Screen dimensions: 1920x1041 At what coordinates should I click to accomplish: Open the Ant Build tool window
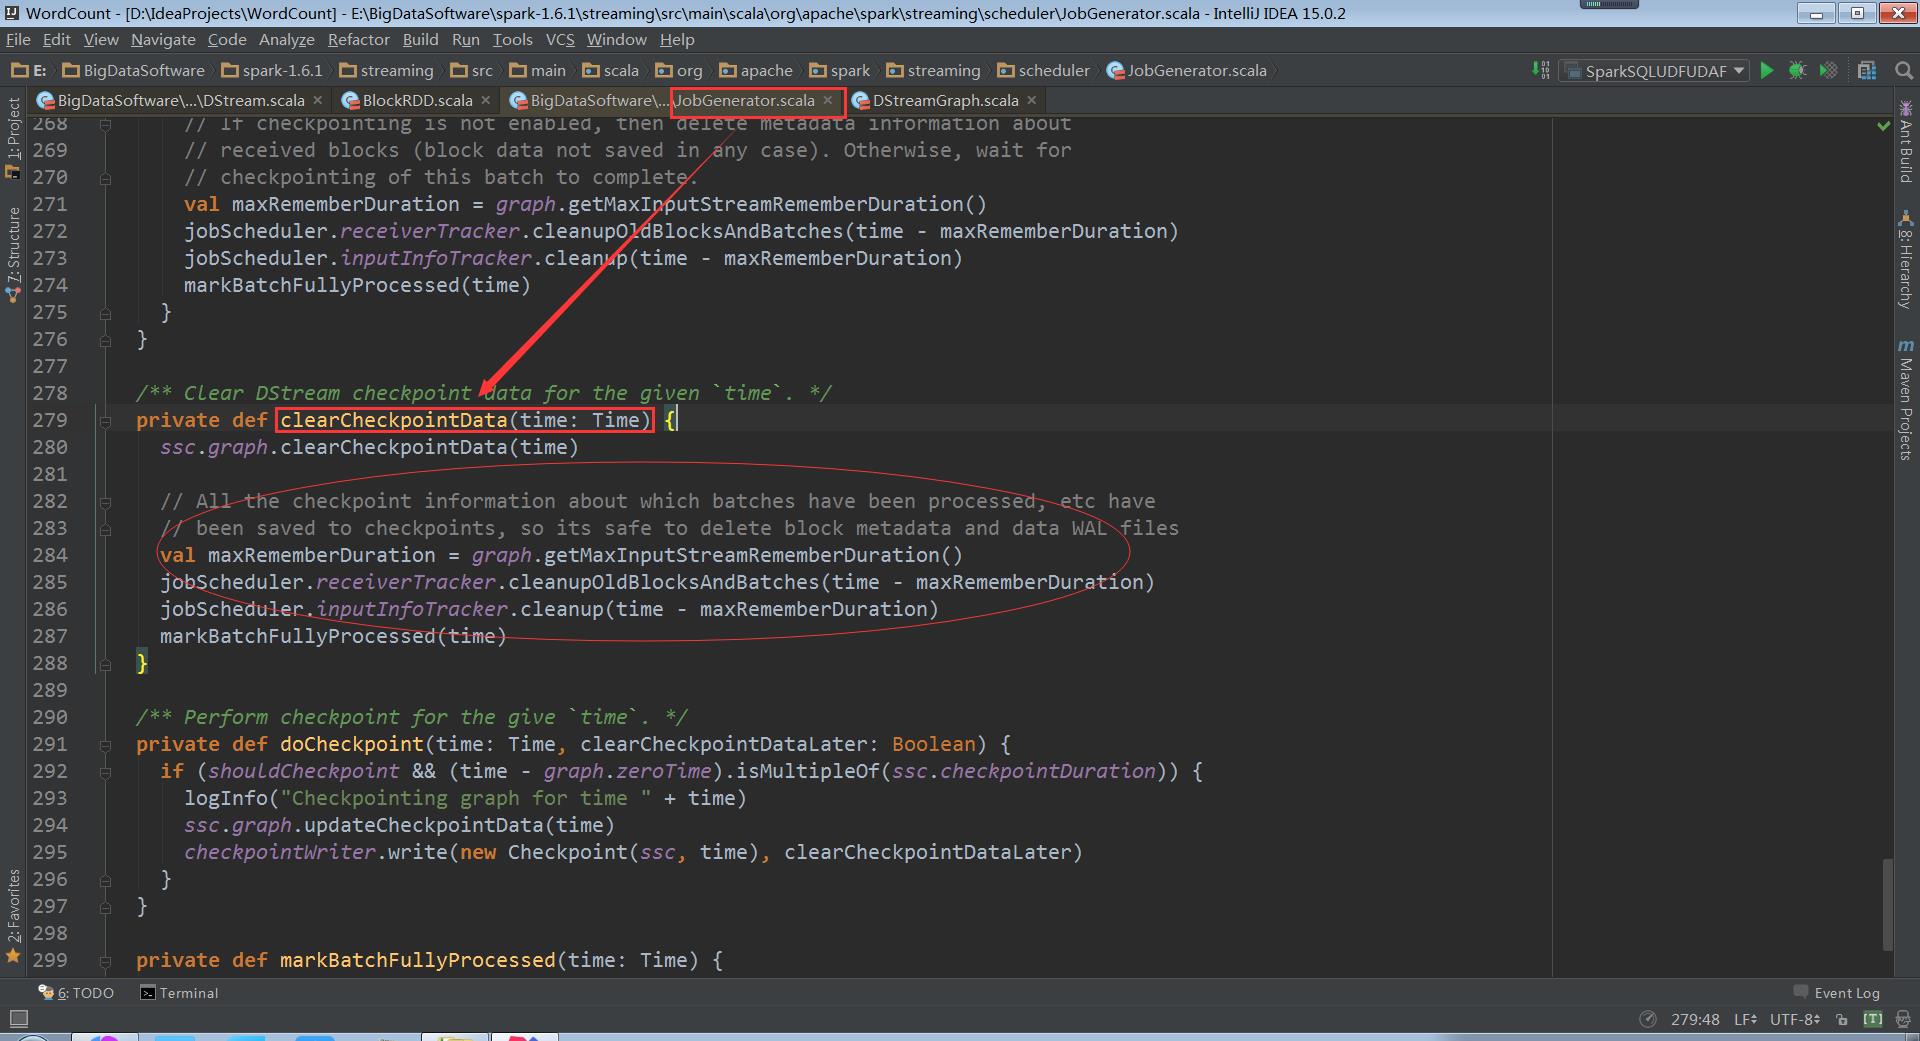point(1905,141)
